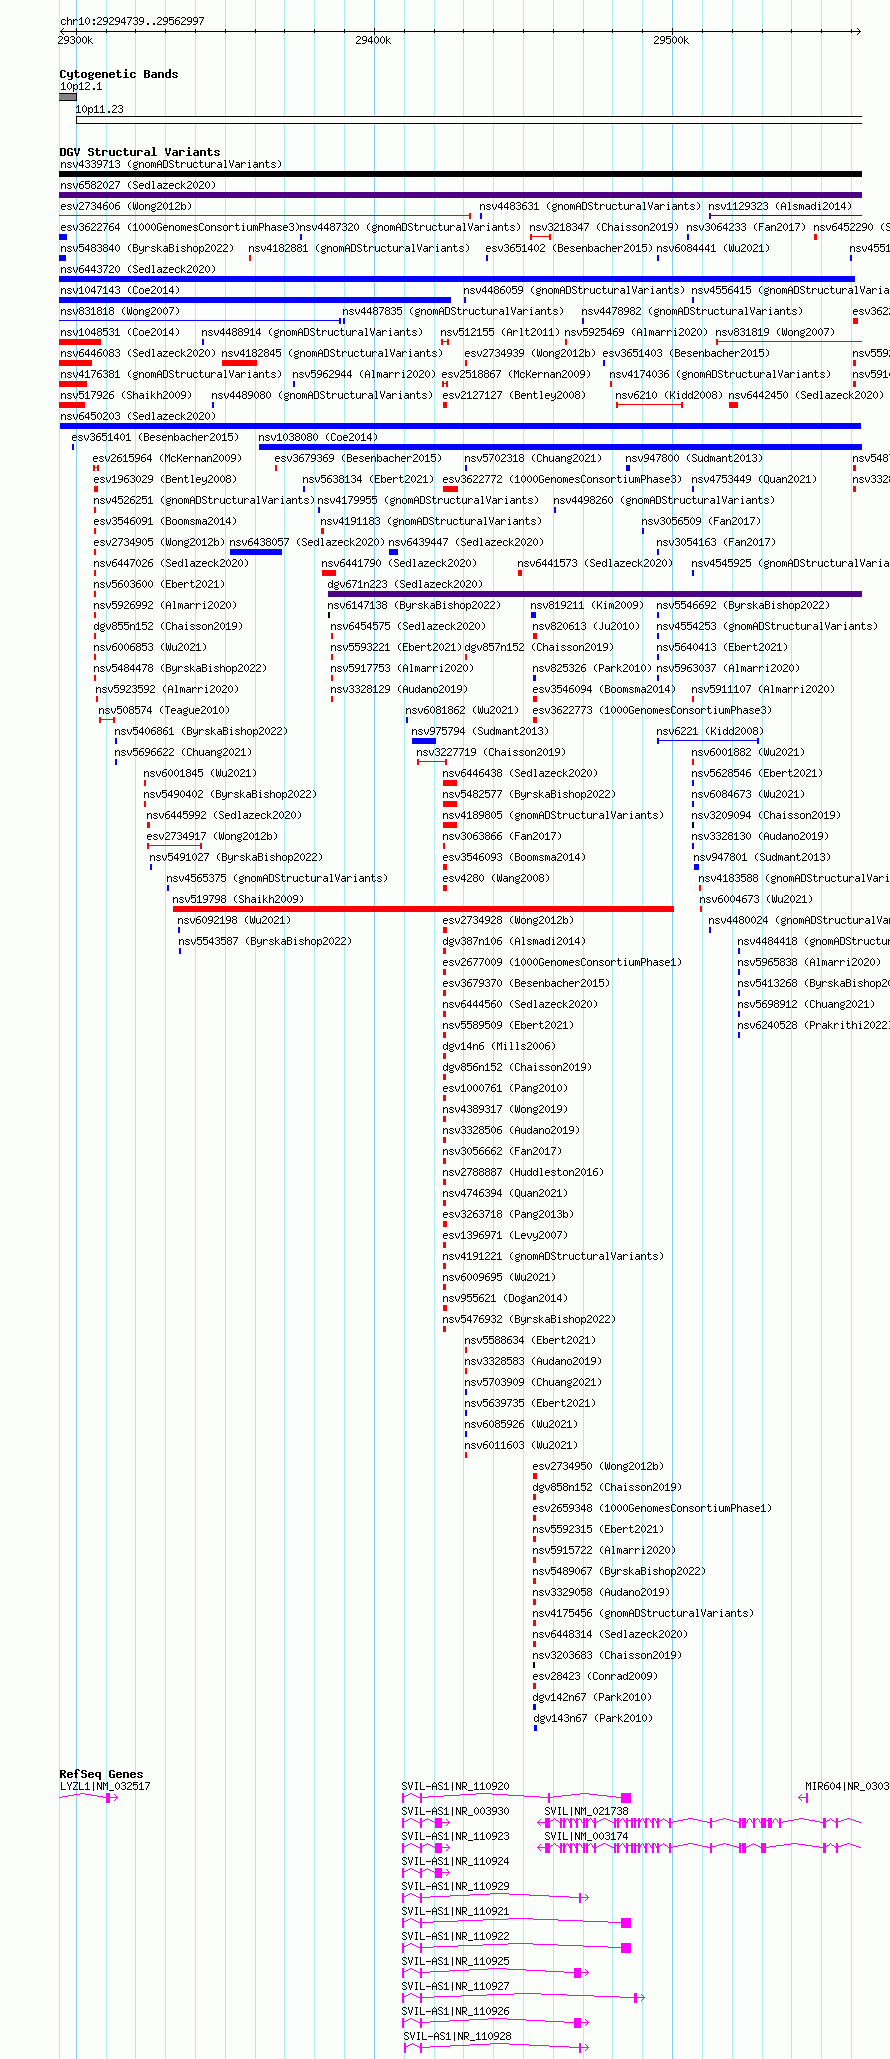Click the 29400k ruler label
Image resolution: width=890 pixels, height=2059 pixels.
[x=373, y=40]
